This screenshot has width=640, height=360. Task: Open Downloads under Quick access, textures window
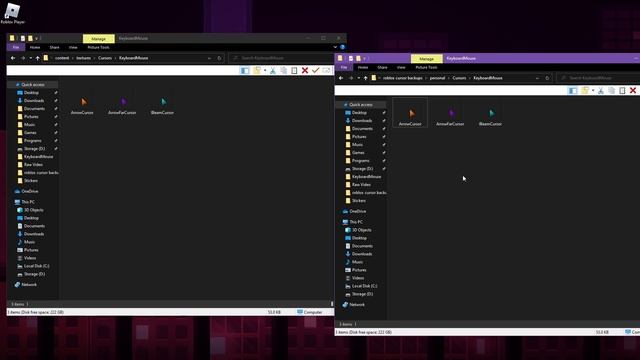[x=34, y=101]
